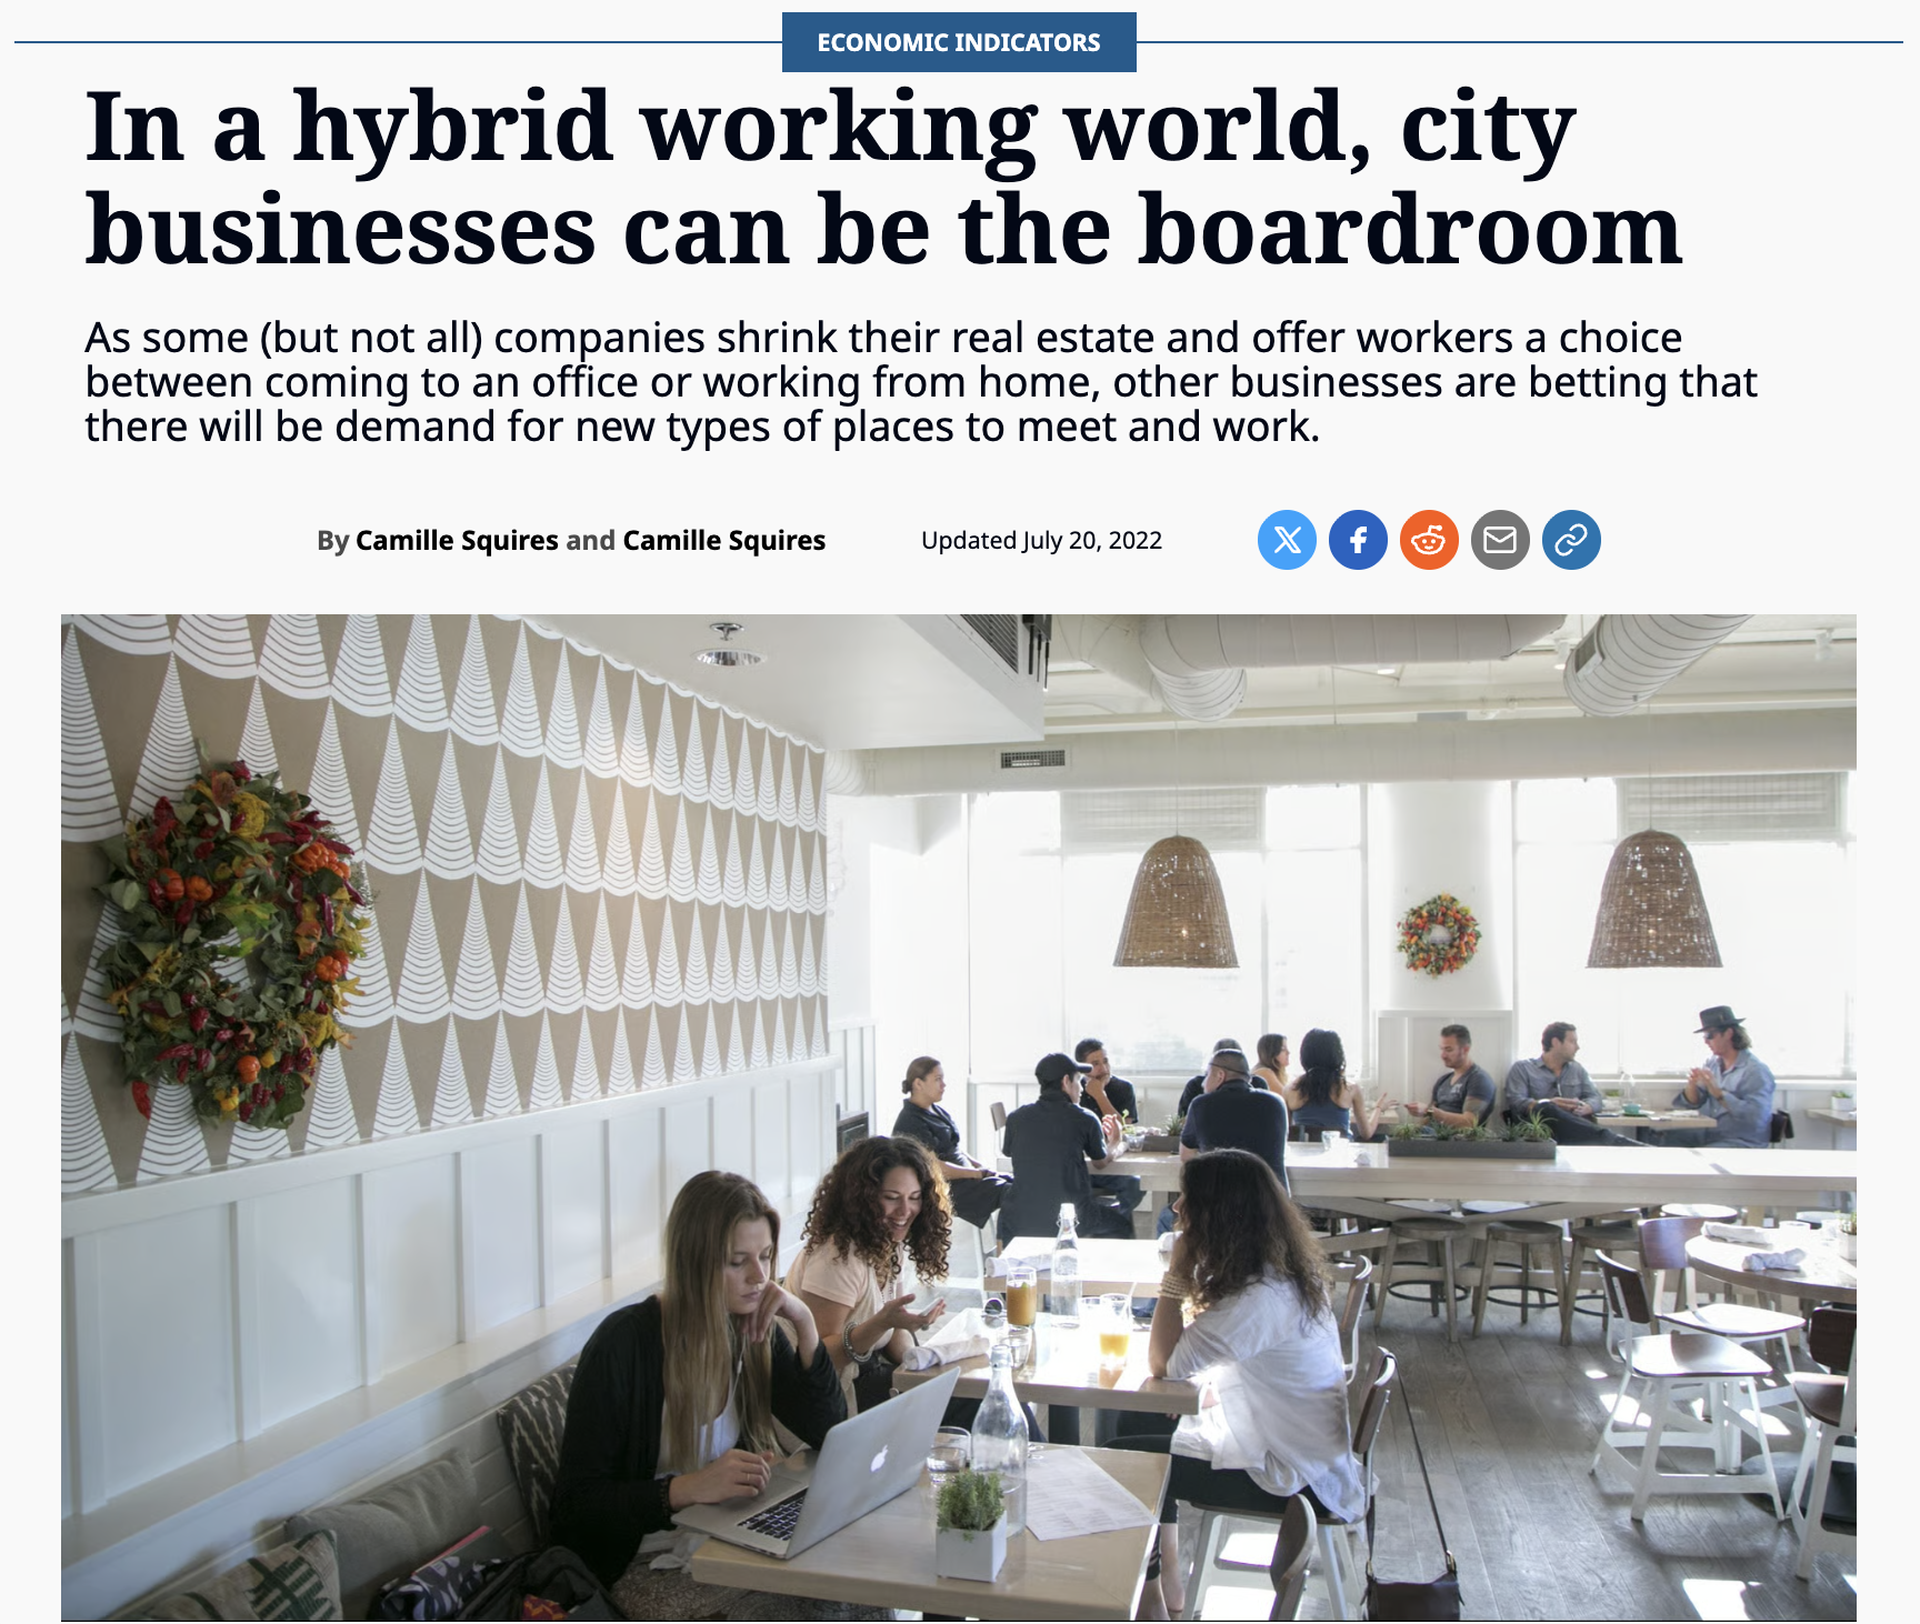Viewport: 1920px width, 1624px height.
Task: Email this article via envelope icon
Action: 1500,540
